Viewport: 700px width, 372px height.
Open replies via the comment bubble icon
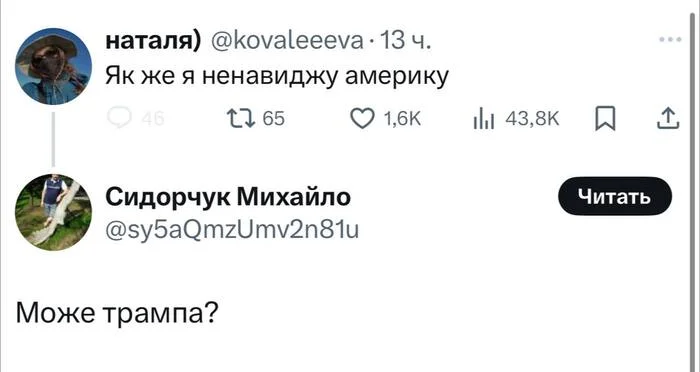(119, 119)
